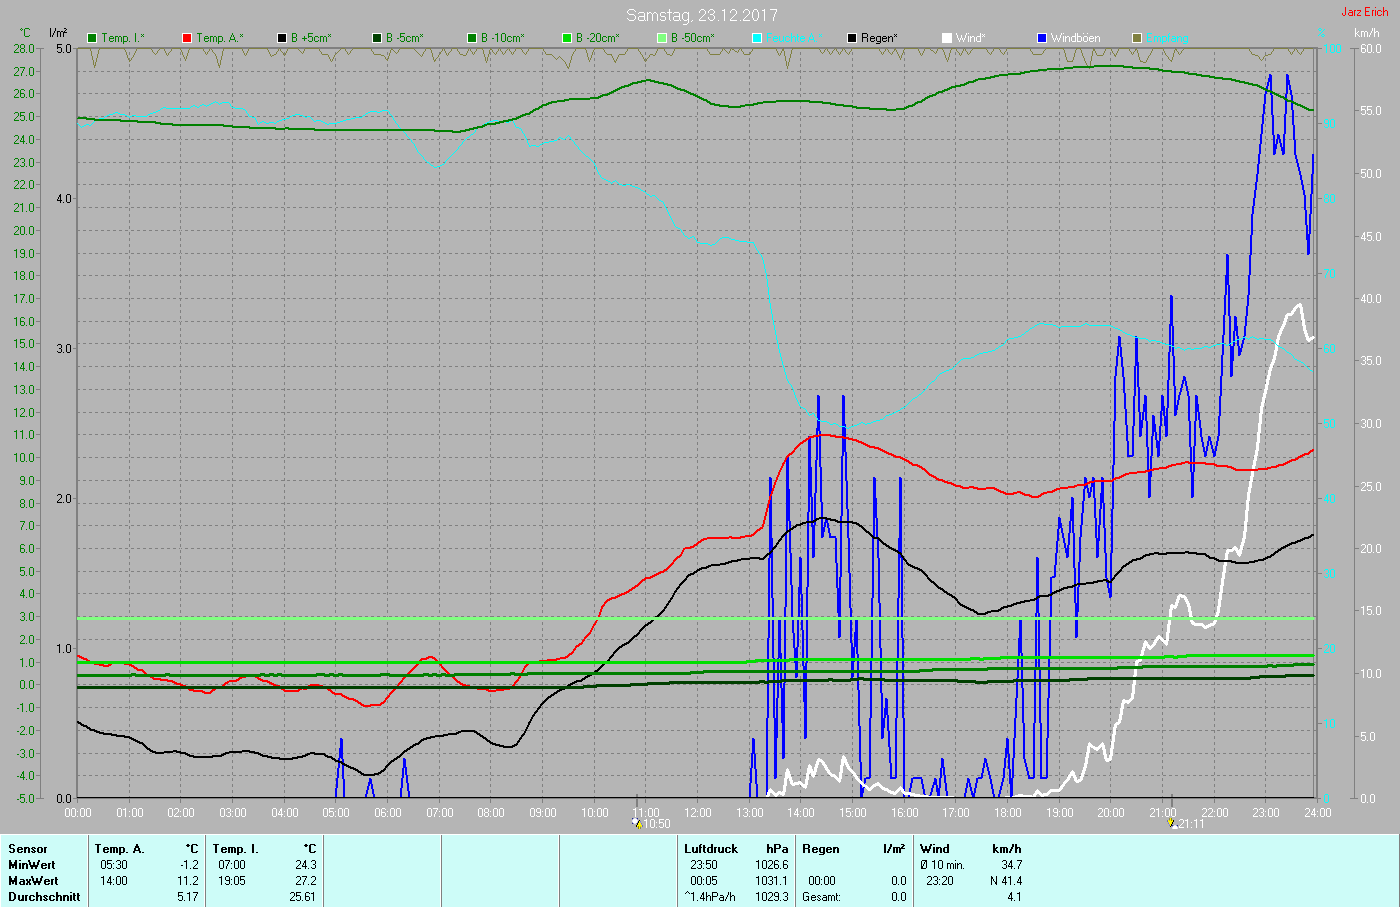
Task: Click the sunrise marker at 10:50
Action: (x=636, y=823)
